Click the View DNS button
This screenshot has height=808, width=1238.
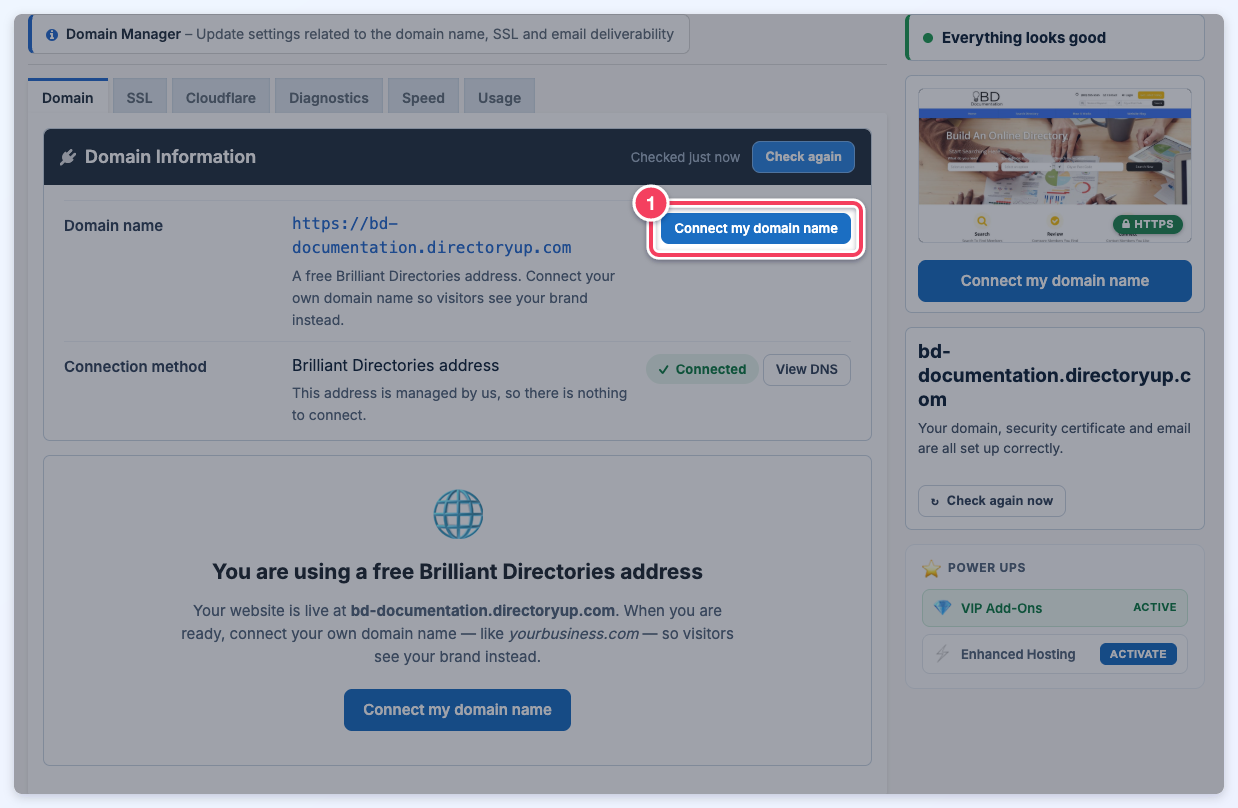[807, 369]
